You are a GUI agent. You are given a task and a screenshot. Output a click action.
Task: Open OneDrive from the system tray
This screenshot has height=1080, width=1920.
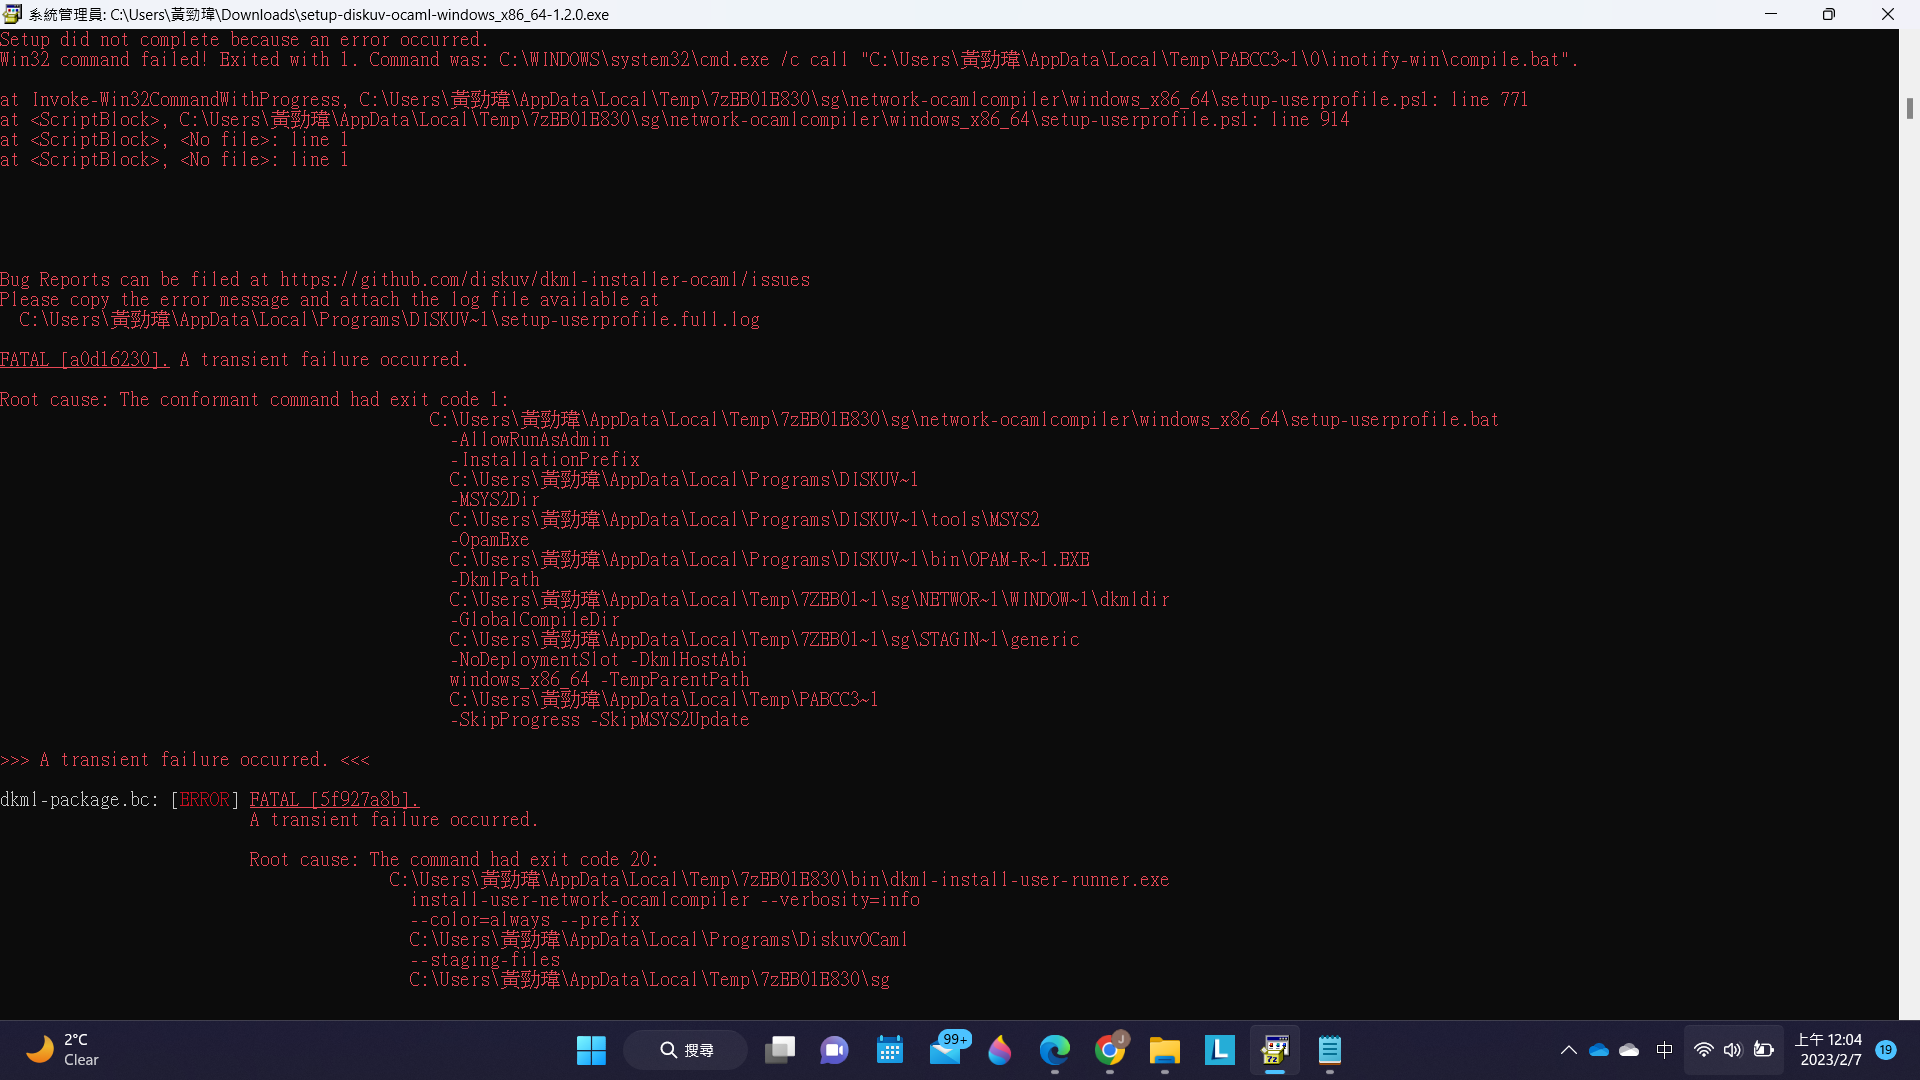[1598, 1050]
